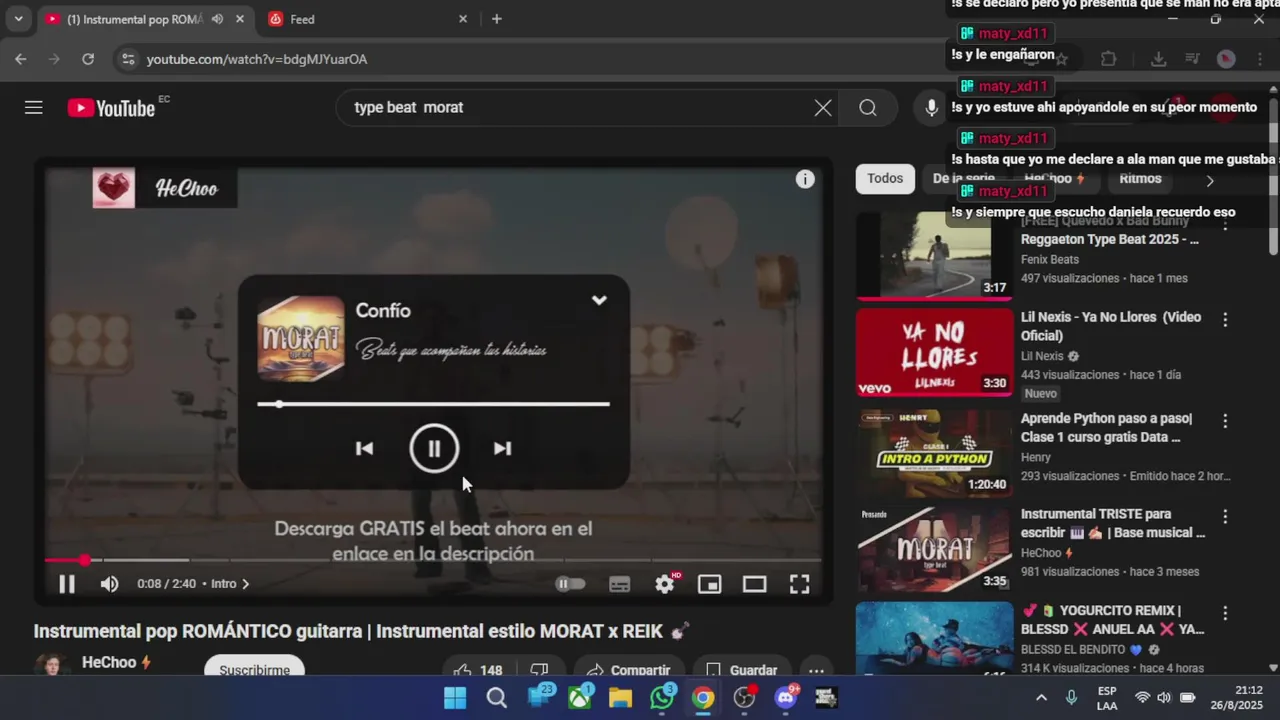Select the Todos filter chip
The image size is (1280, 720).
tap(885, 179)
